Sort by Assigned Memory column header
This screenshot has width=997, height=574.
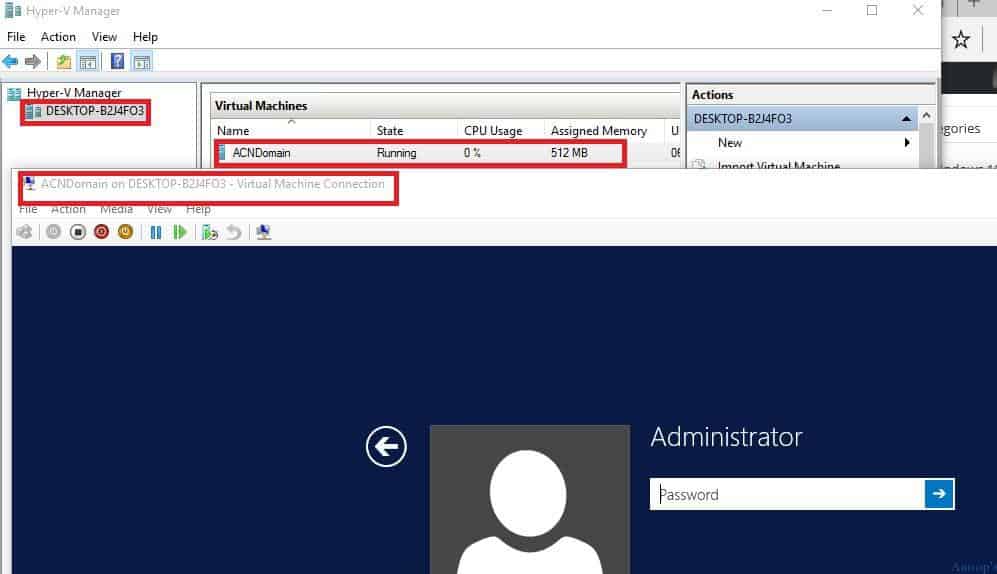[598, 130]
